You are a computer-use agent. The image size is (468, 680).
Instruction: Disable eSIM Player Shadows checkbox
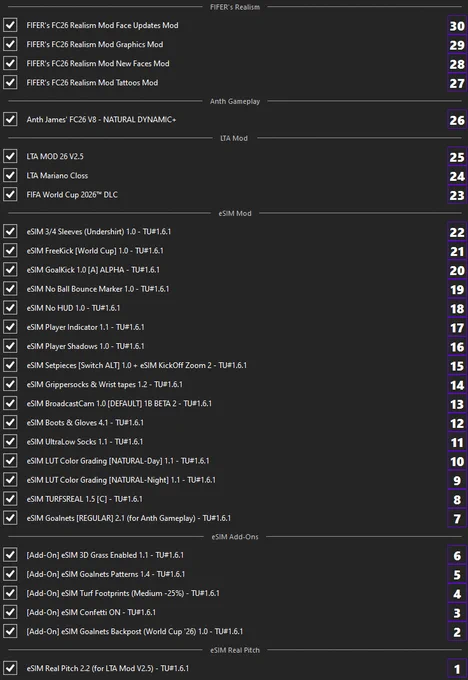coord(10,346)
